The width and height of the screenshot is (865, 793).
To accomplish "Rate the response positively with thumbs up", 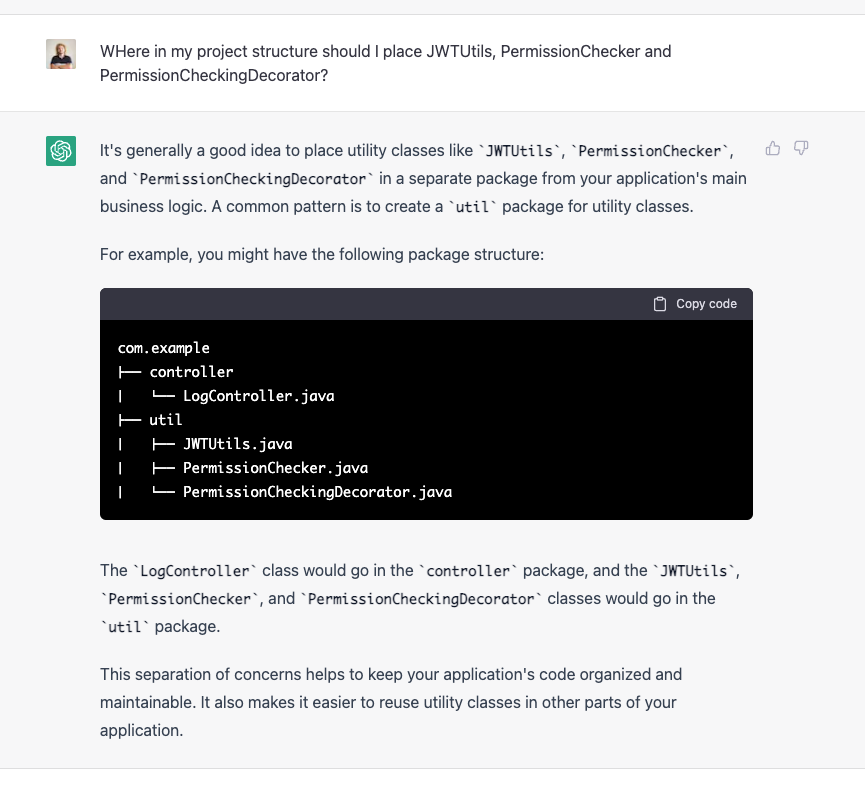I will click(x=772, y=148).
